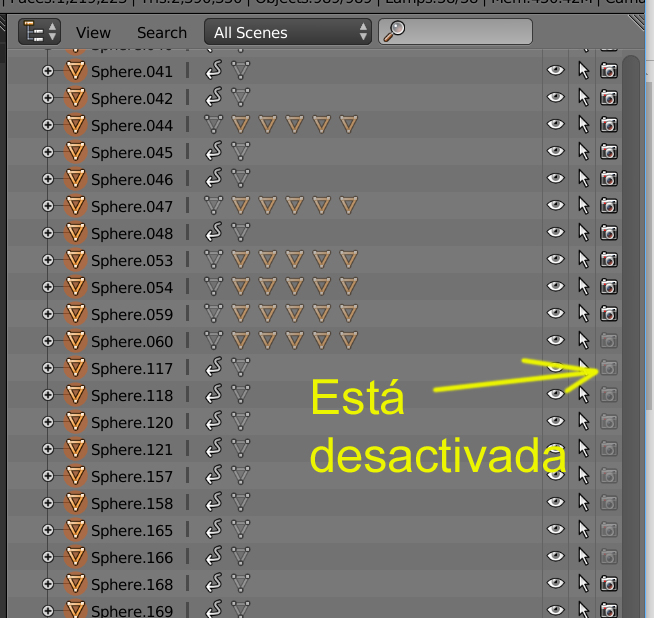Click the Sphere.168 object mesh icon
This screenshot has width=654, height=618.
tap(75, 583)
